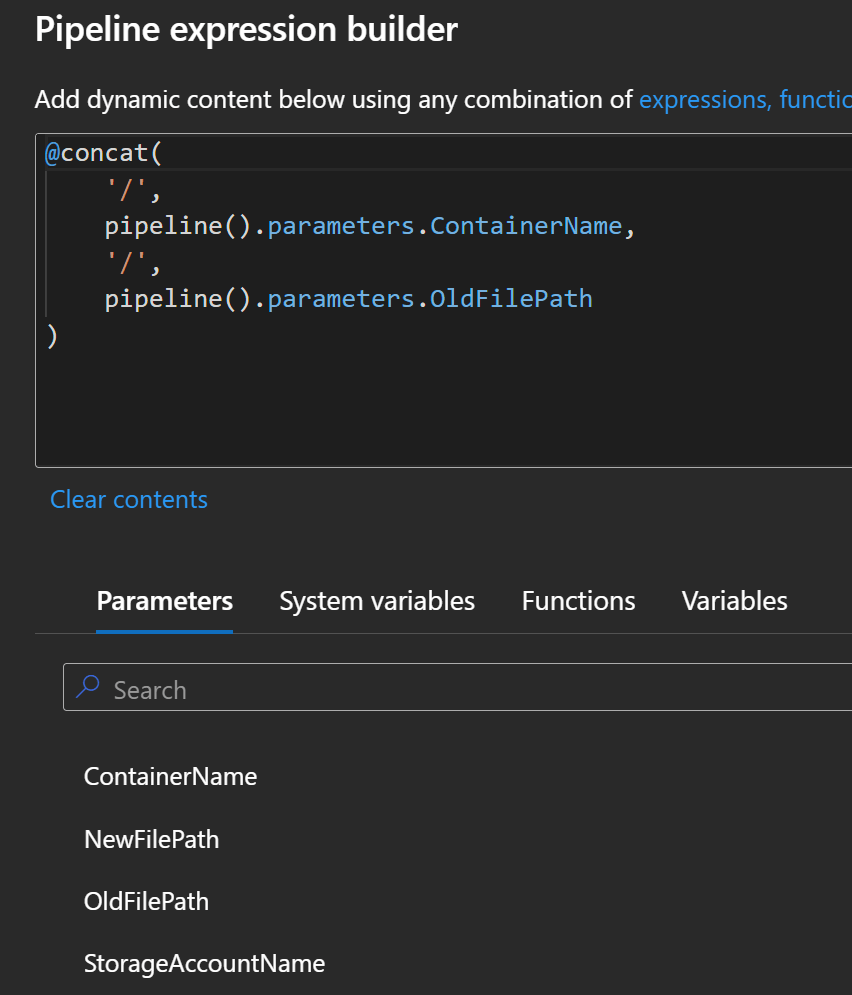Click the pipeline().parameters.OldFilePath expression line
The height and width of the screenshot is (995, 852).
coord(347,298)
